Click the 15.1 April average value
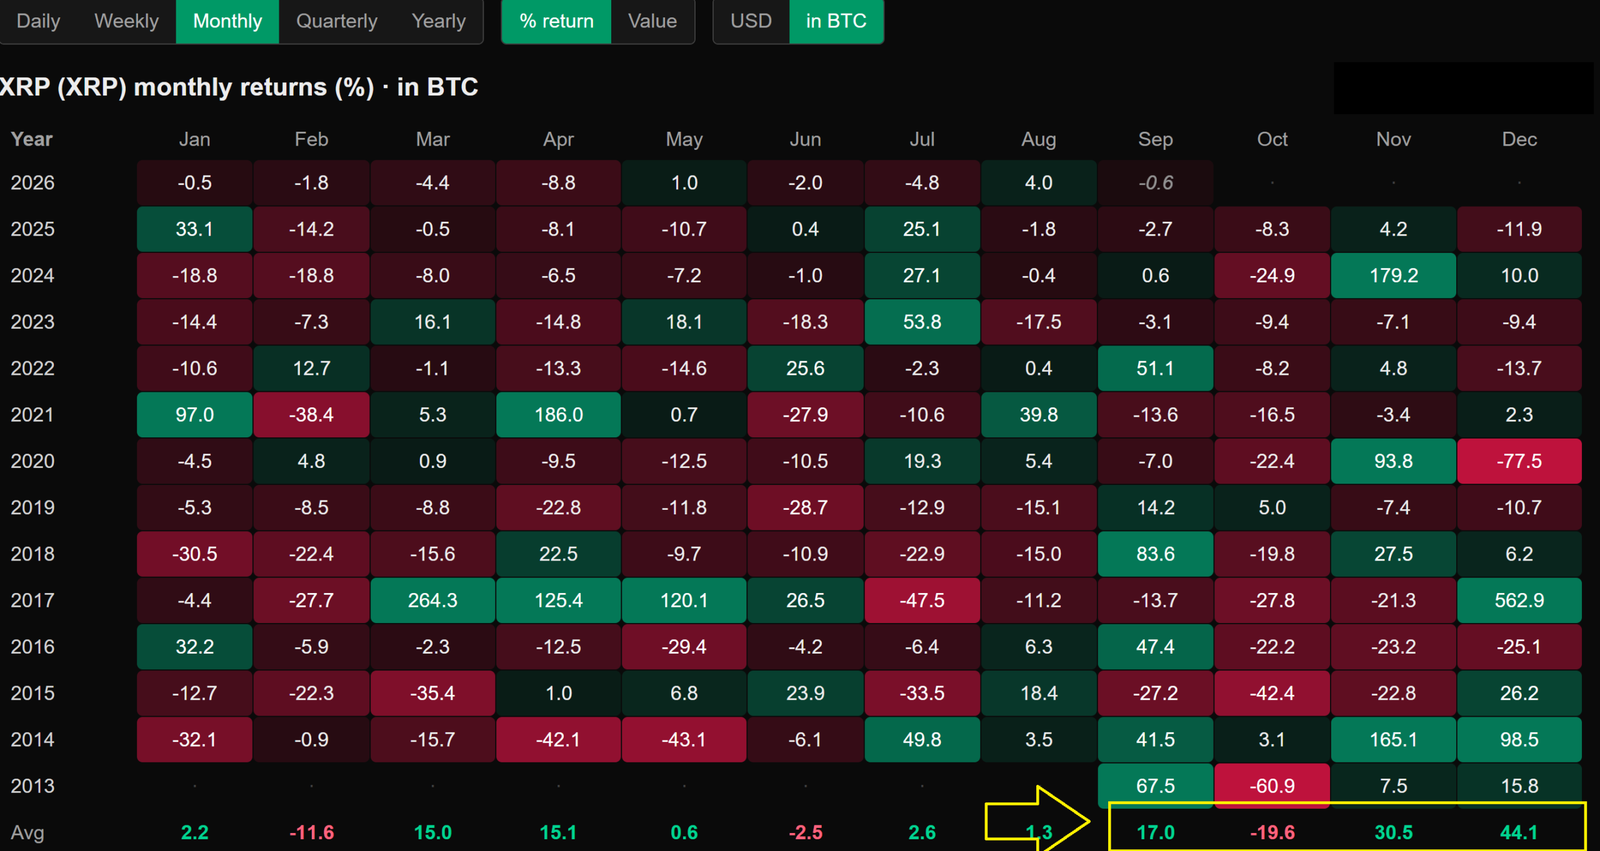 (558, 833)
